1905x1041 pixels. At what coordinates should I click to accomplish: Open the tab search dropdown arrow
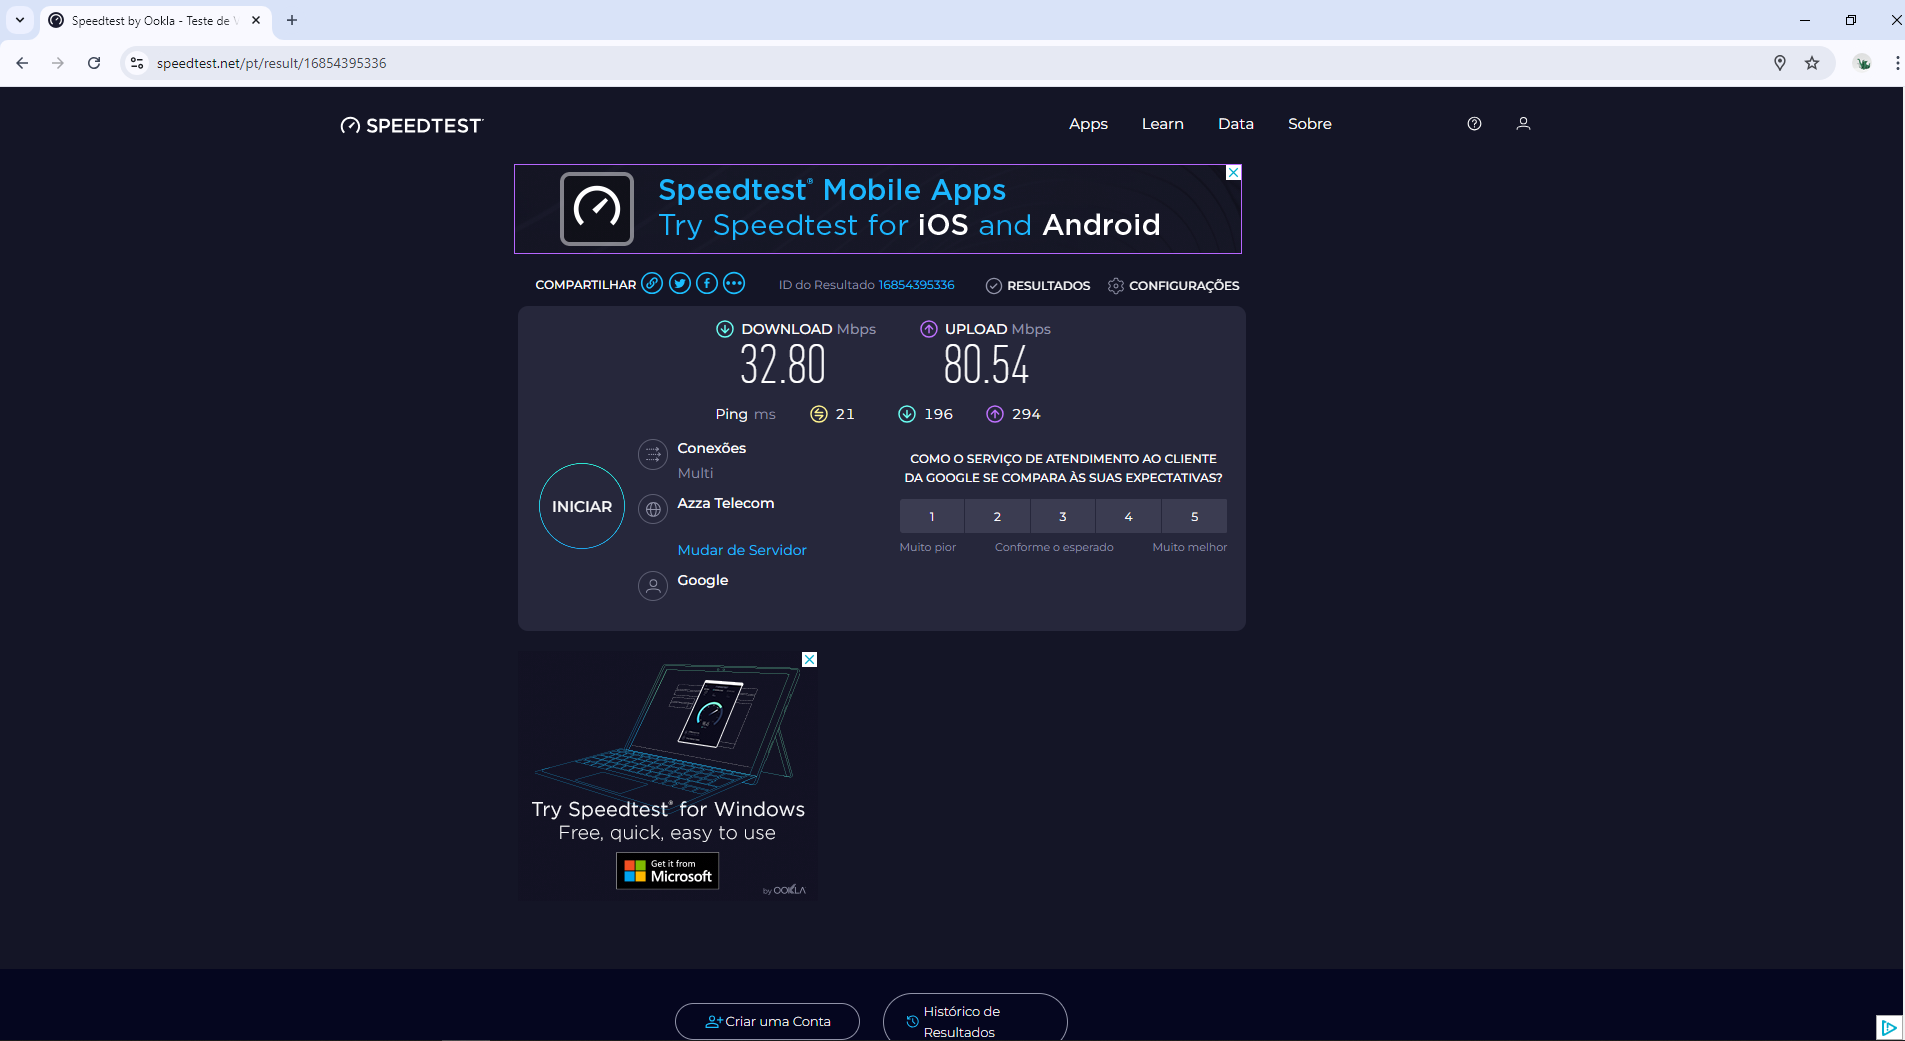pyautogui.click(x=20, y=20)
